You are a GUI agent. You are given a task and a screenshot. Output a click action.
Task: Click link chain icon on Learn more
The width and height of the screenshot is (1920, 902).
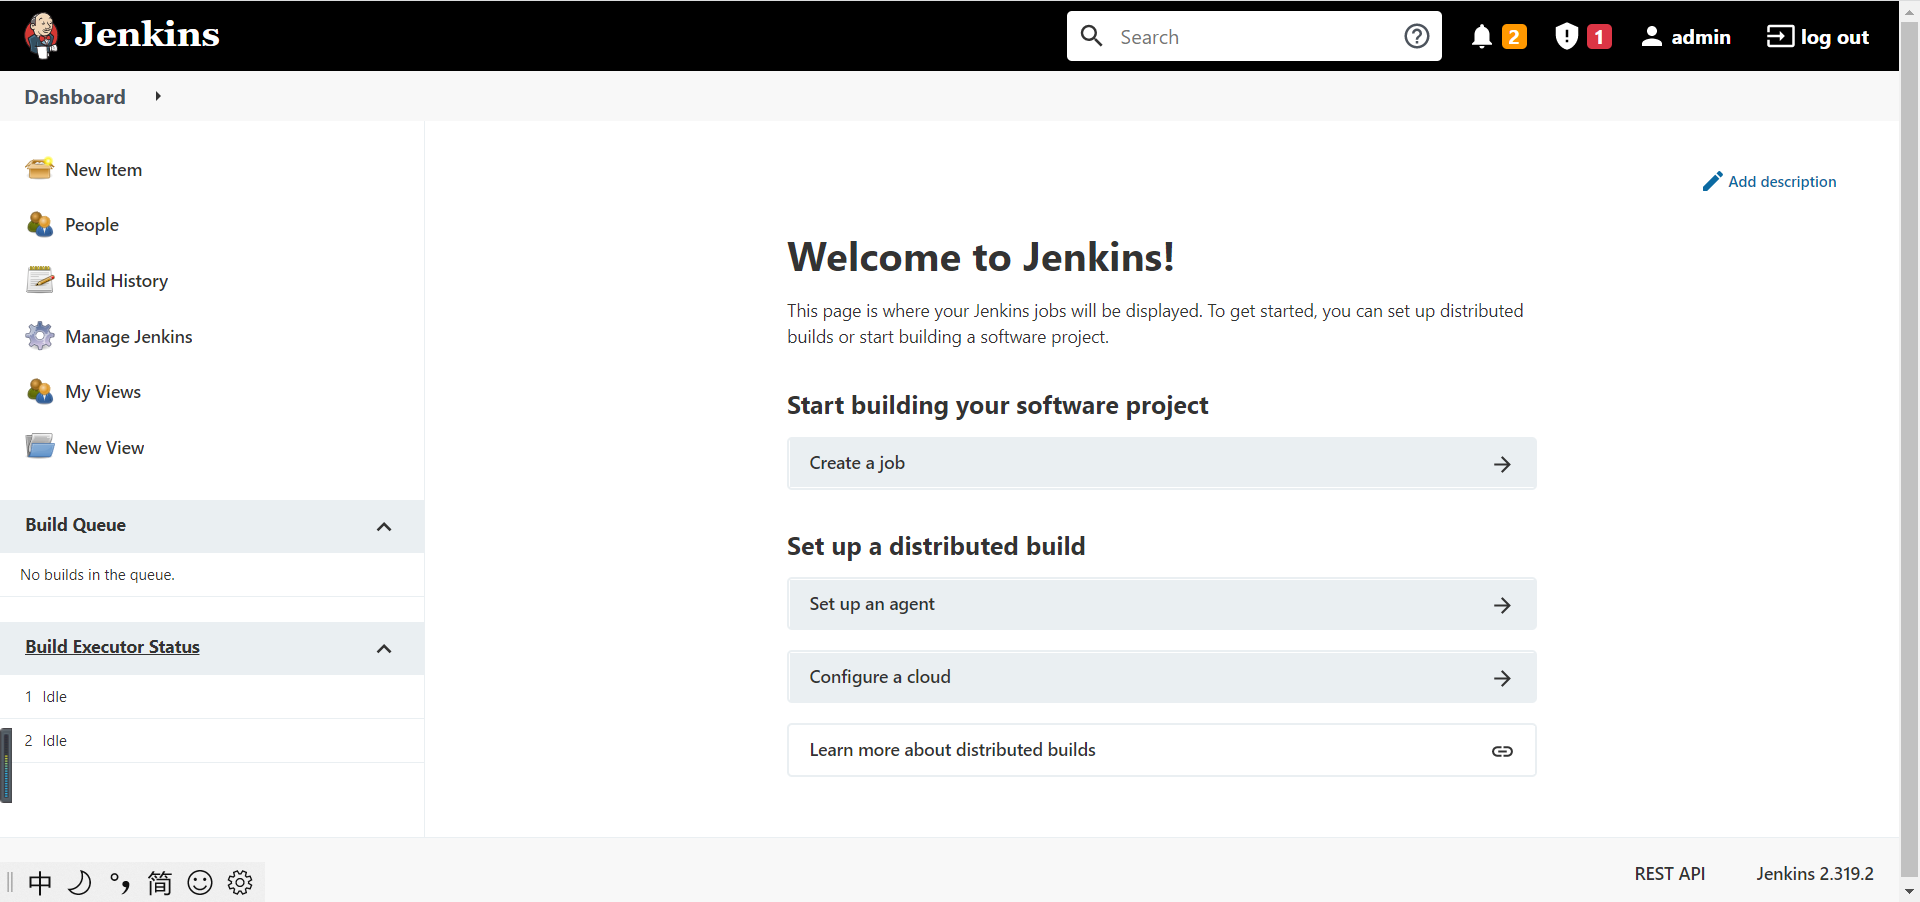(1502, 751)
